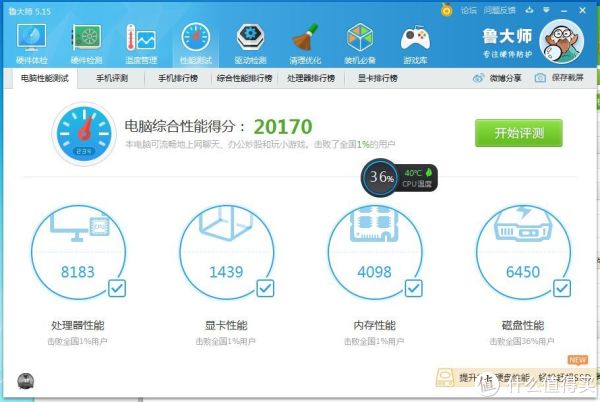This screenshot has height=402, width=600.
Task: Click the 微博分享 text link
Action: point(505,78)
